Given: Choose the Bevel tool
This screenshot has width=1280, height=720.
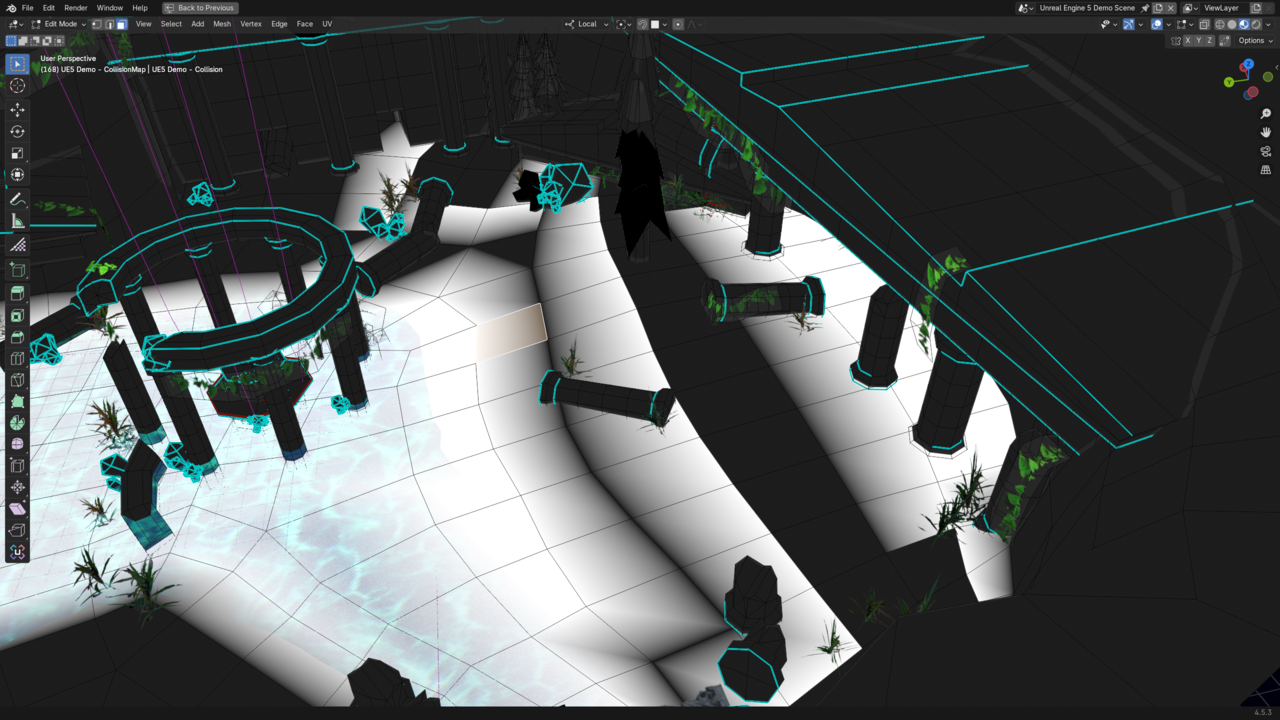Looking at the screenshot, I should click(17, 338).
